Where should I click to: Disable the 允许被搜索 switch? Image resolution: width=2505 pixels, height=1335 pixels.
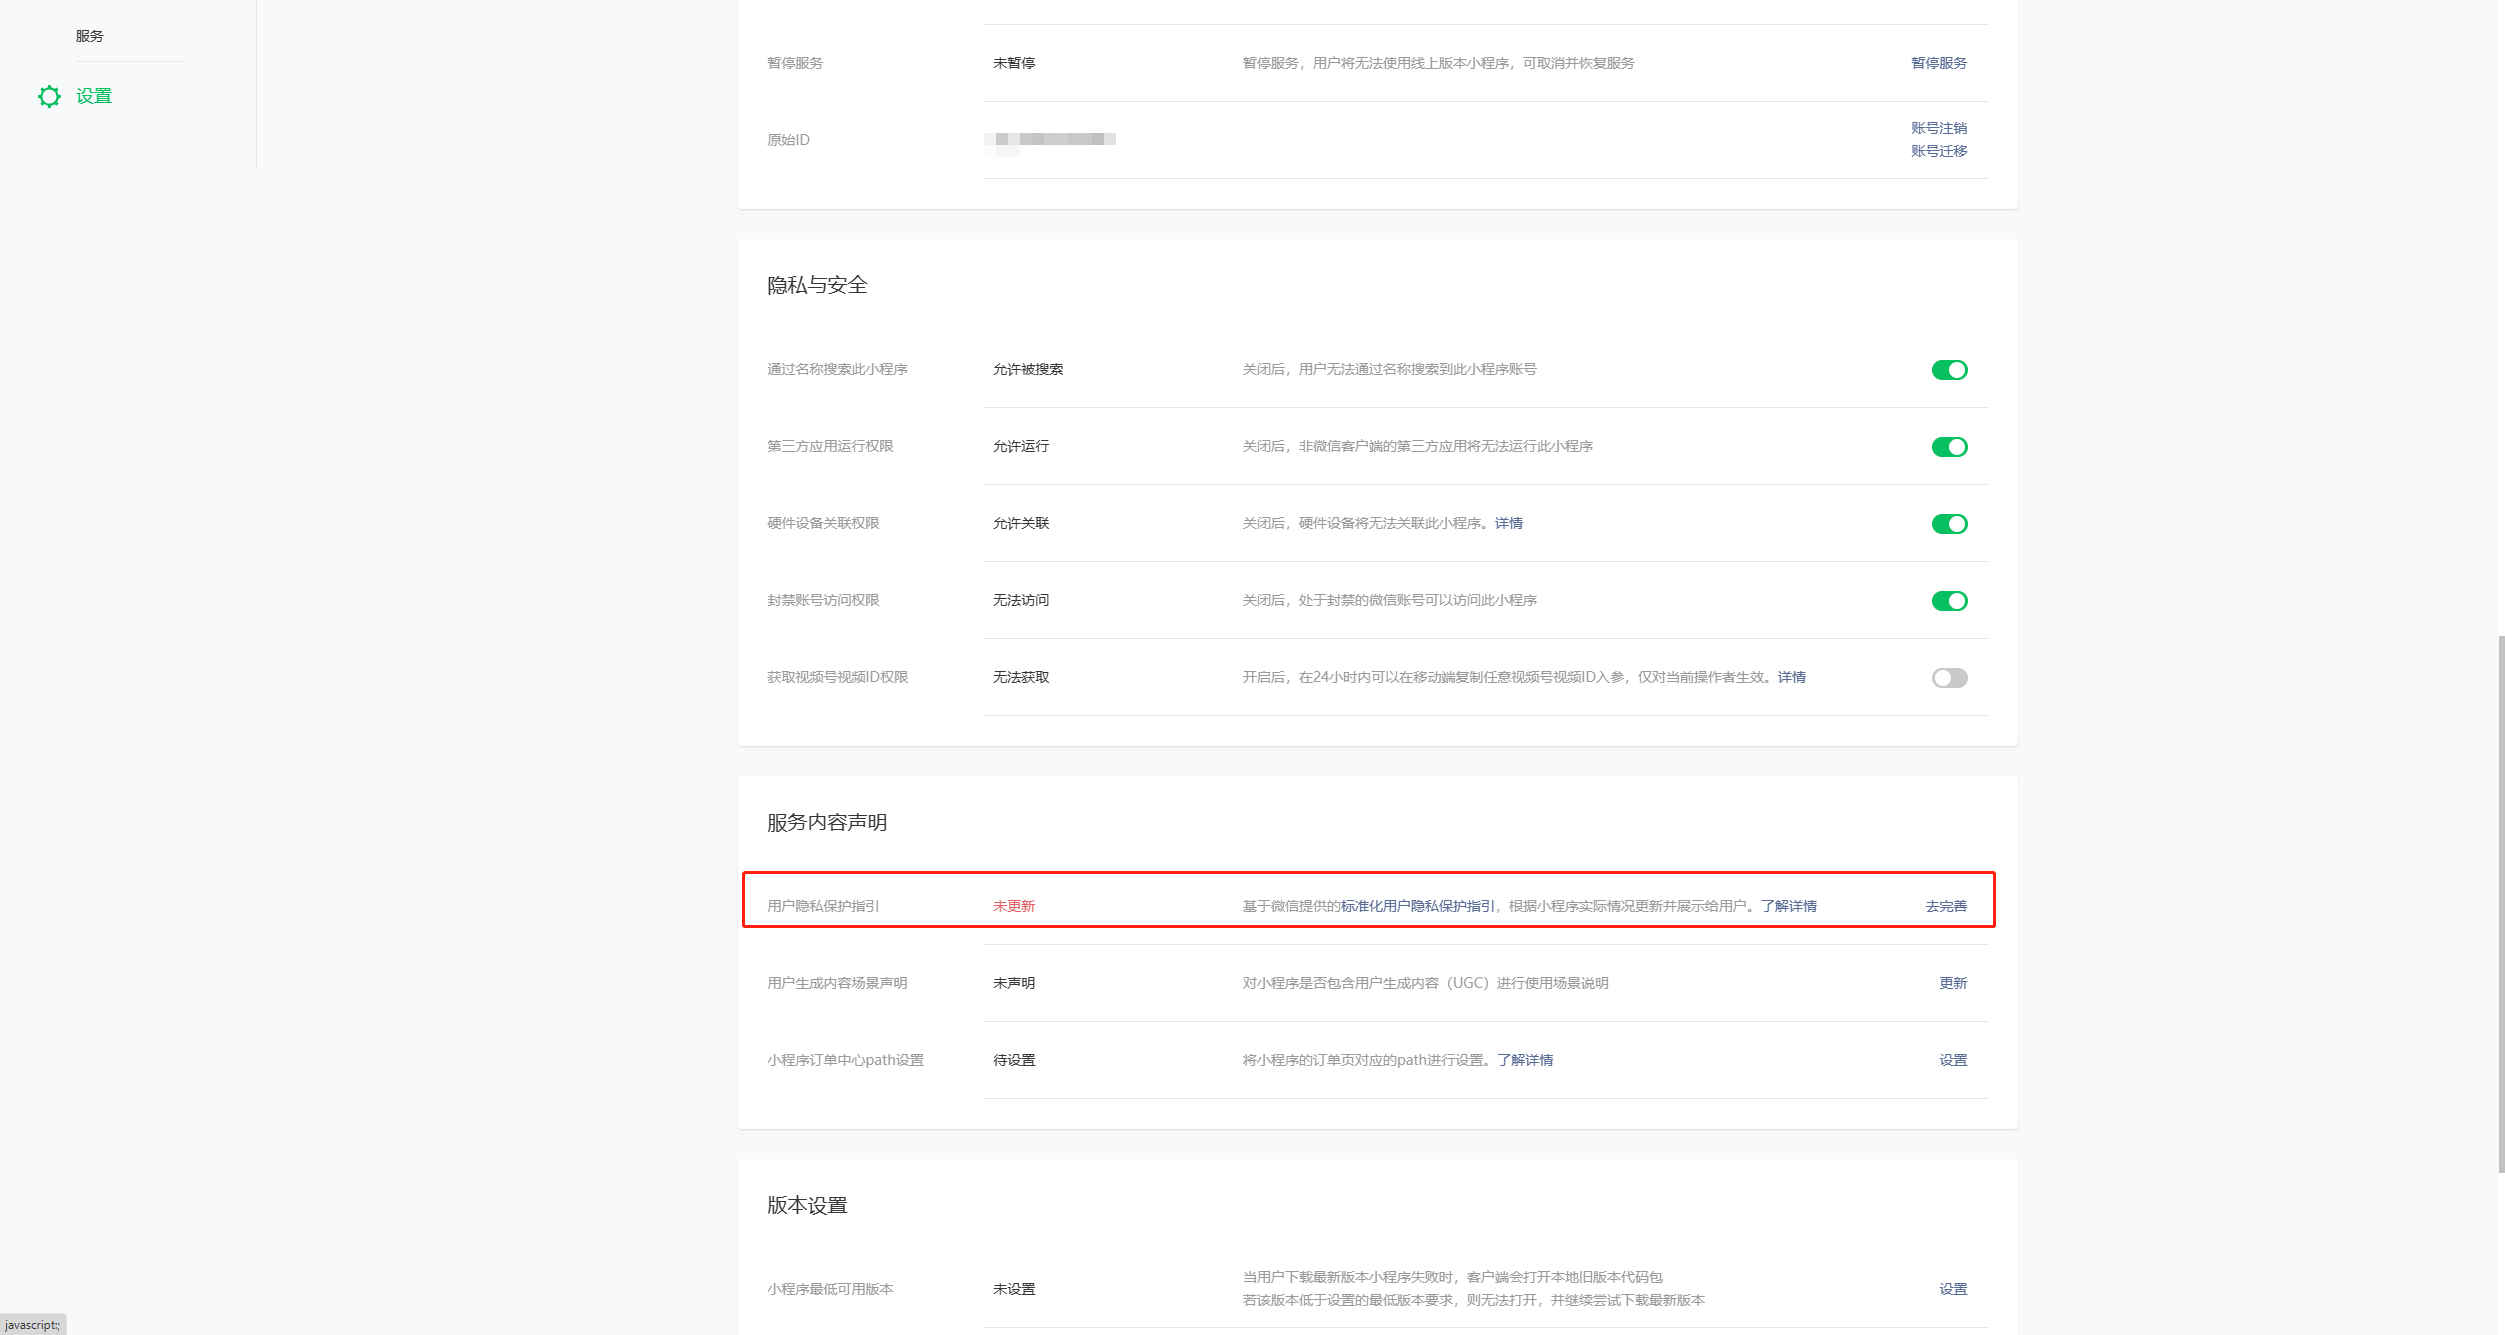point(1948,369)
